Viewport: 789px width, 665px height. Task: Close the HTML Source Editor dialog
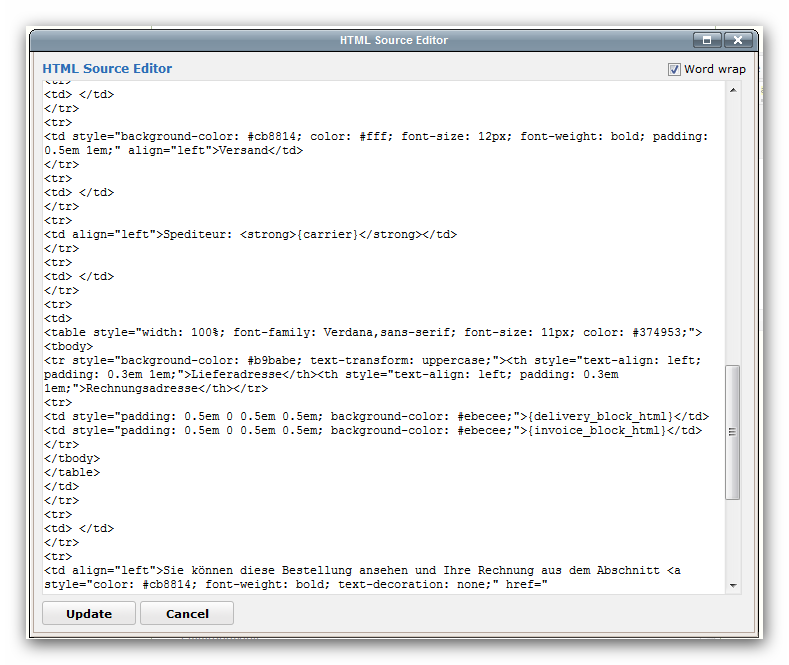738,40
